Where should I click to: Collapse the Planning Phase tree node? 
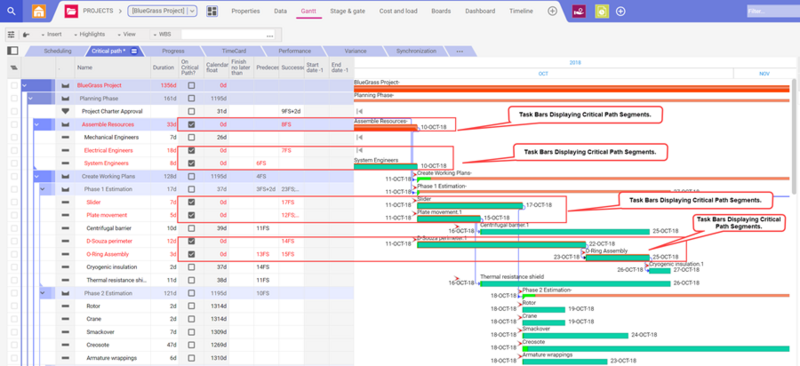[30, 99]
